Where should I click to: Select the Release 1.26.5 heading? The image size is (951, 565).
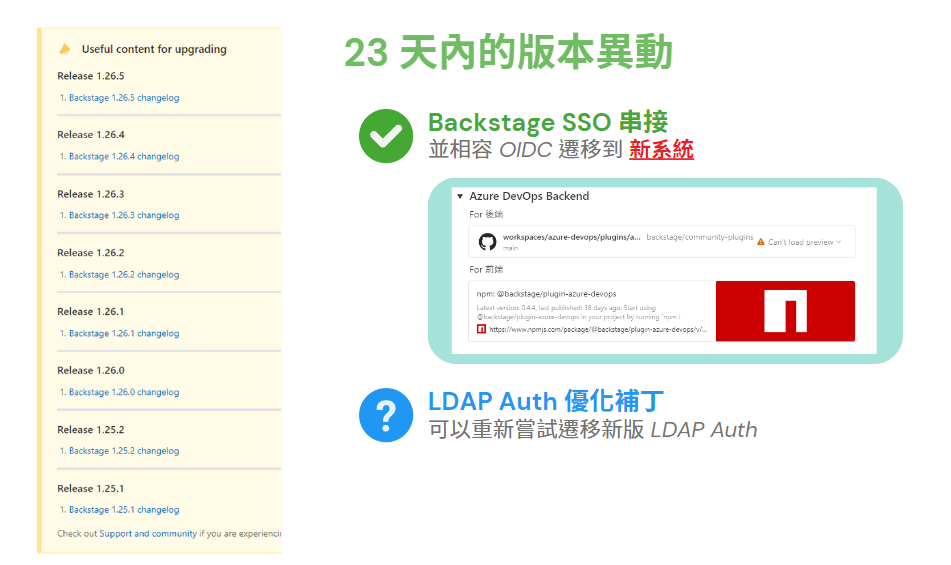[x=91, y=76]
